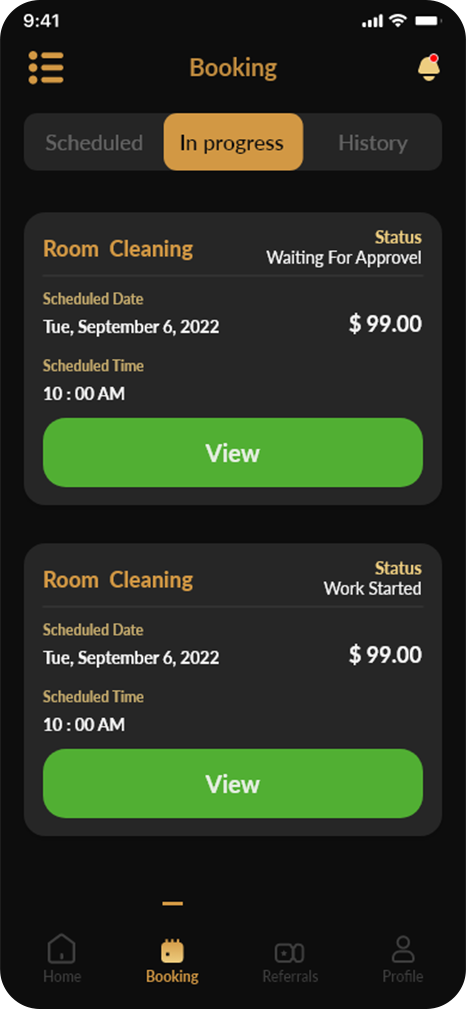
Task: Switch to the Scheduled tab
Action: click(94, 142)
